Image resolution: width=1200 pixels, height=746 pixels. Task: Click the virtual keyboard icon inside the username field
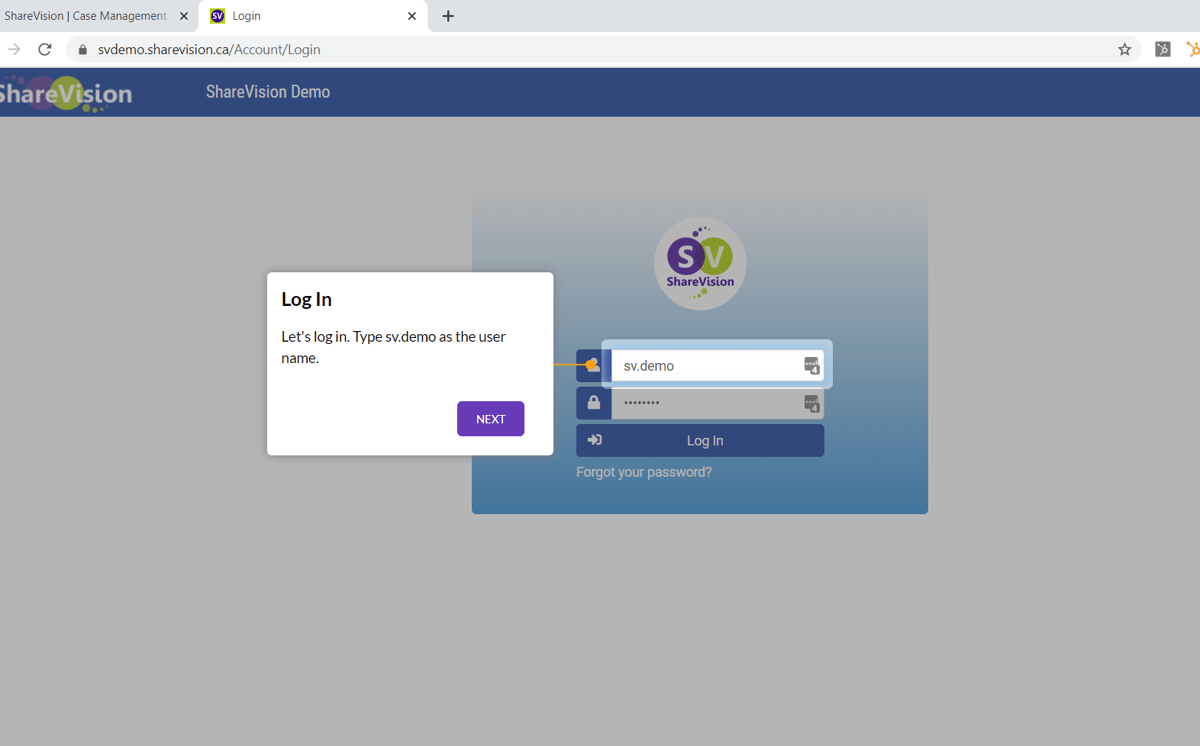(x=810, y=365)
